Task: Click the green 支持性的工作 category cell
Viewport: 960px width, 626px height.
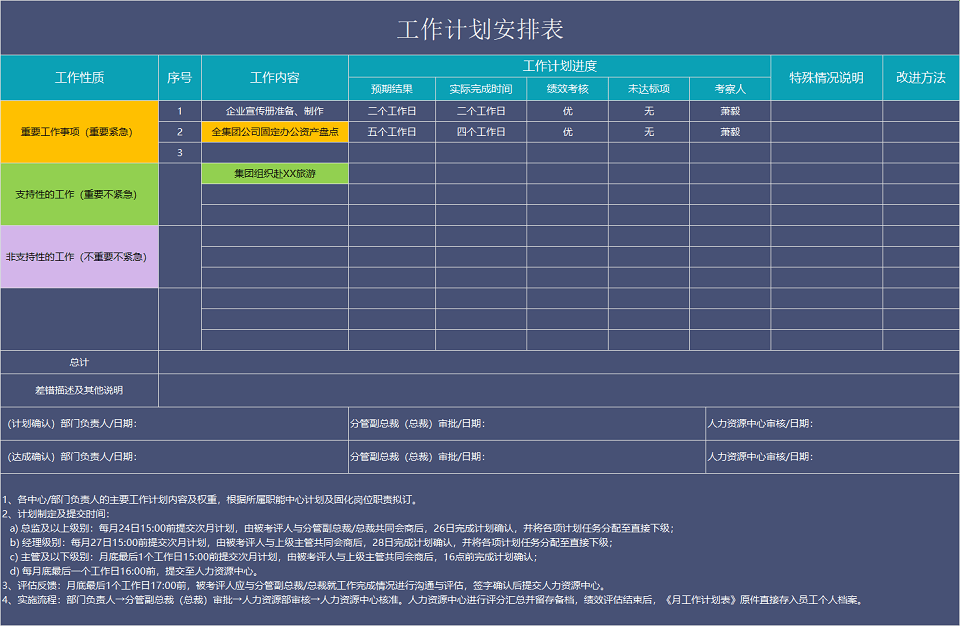Action: click(x=79, y=194)
